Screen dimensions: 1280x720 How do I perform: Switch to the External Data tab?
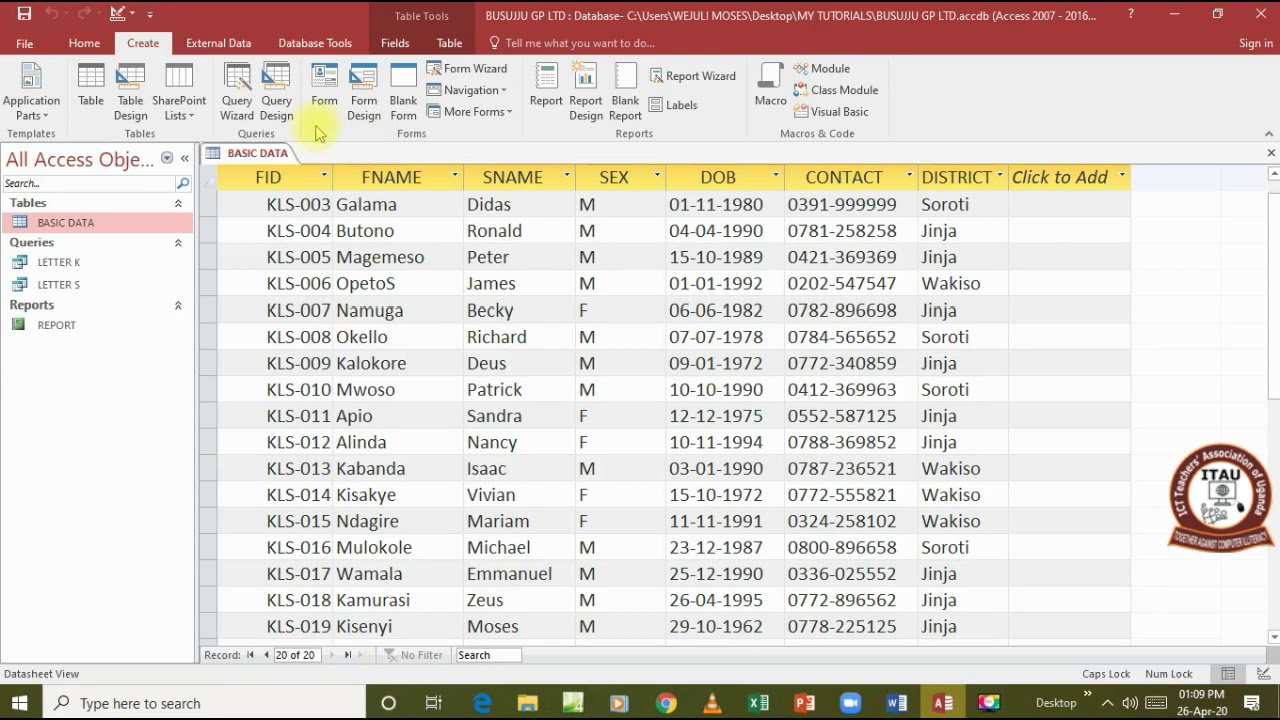(x=218, y=43)
